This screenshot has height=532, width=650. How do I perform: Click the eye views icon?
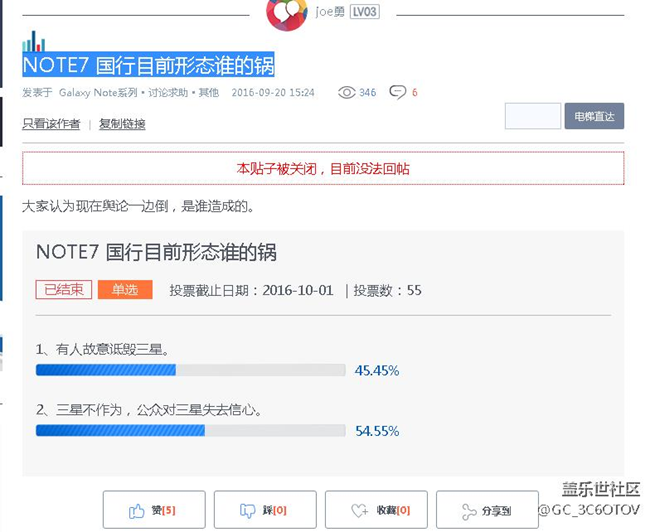347,92
